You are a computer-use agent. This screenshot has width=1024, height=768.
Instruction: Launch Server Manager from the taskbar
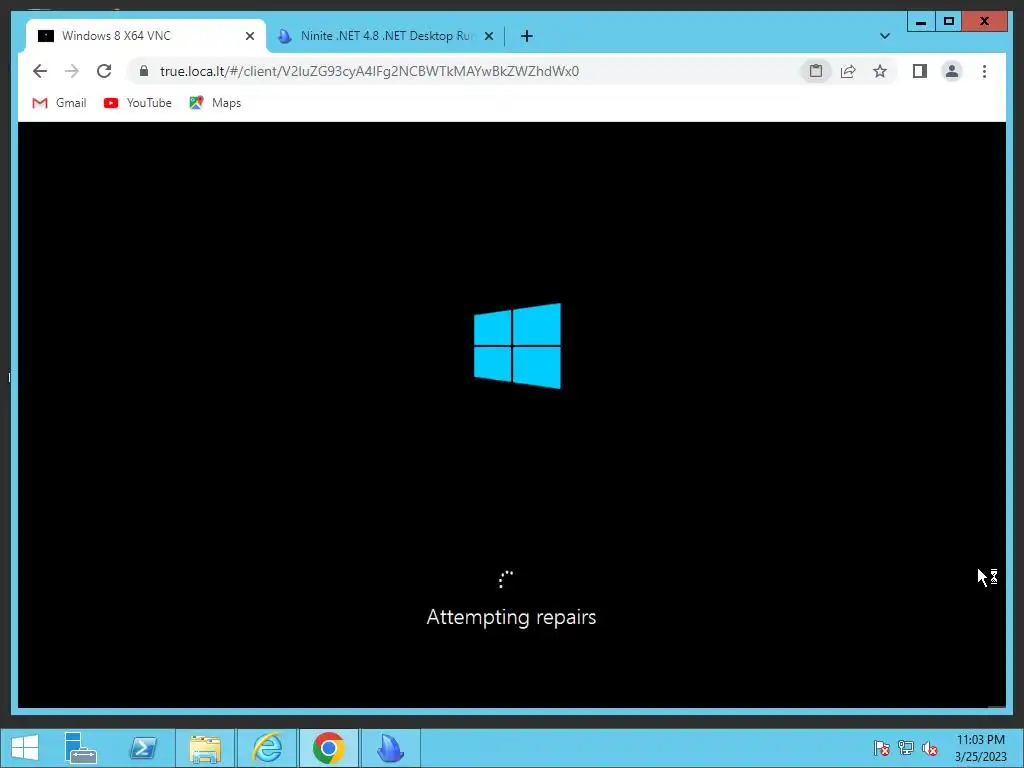[x=81, y=748]
